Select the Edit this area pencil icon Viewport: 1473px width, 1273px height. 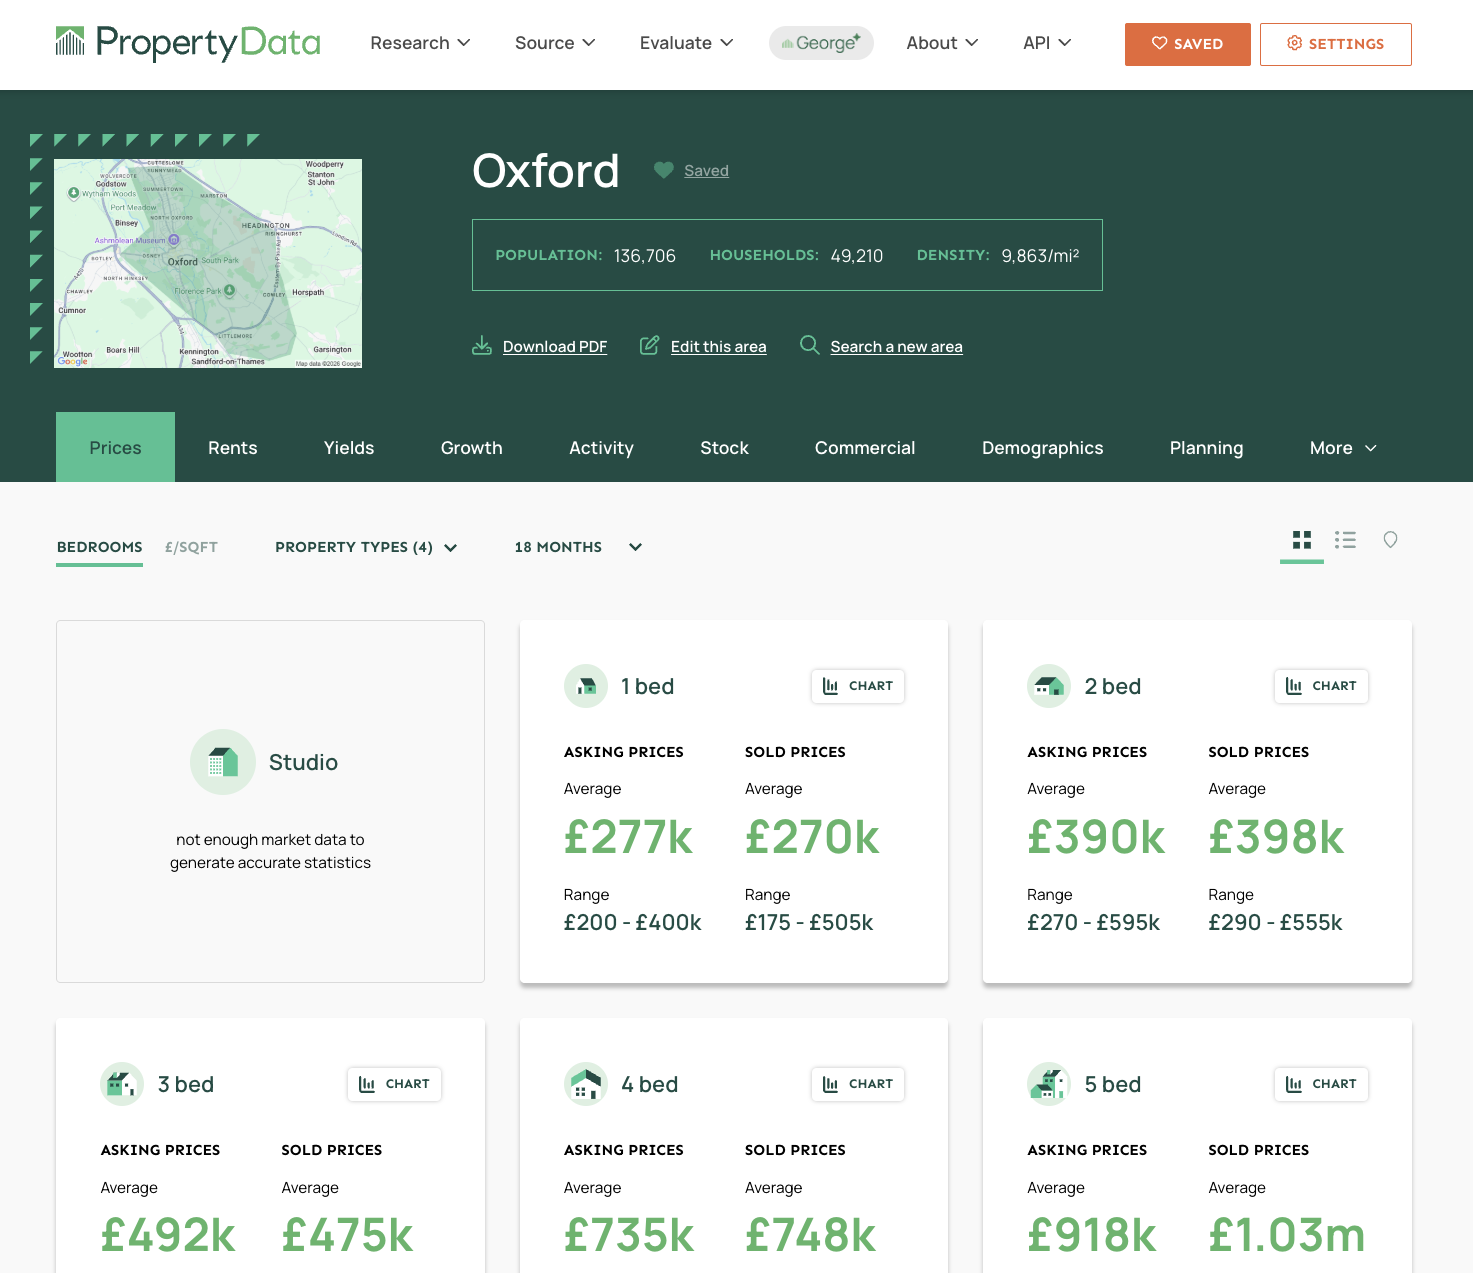tap(648, 345)
